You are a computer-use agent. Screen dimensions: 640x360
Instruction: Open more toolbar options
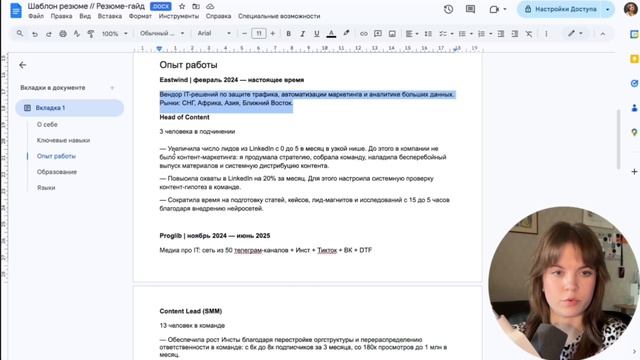coord(546,33)
